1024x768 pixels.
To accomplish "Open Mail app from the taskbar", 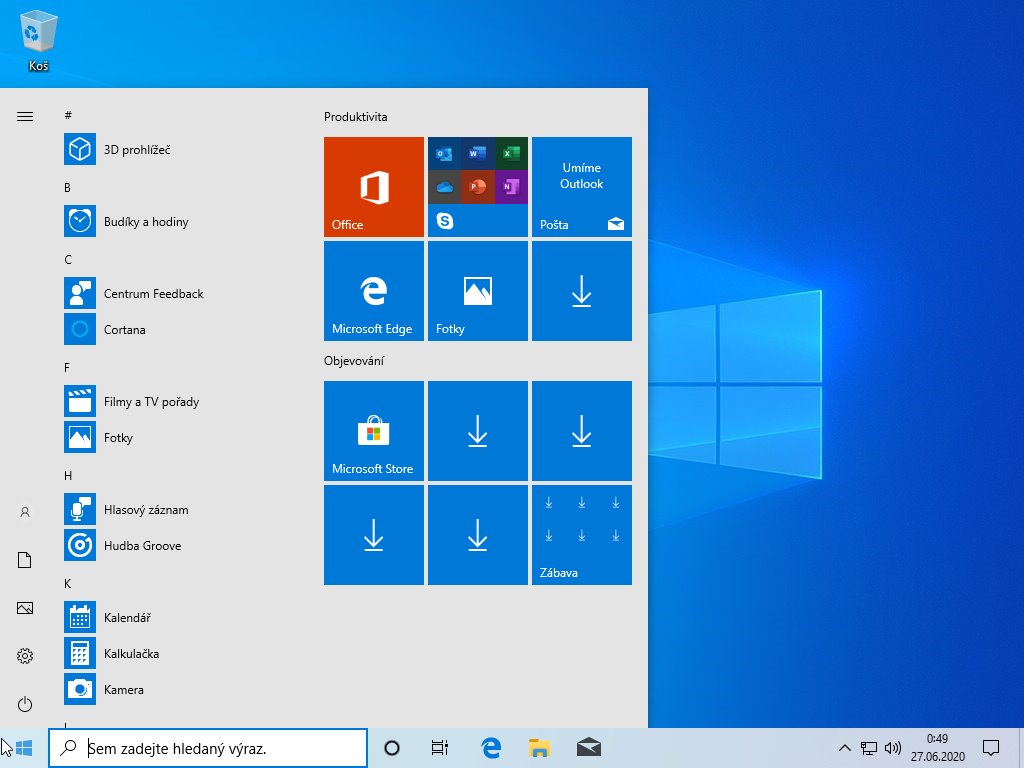I will pyautogui.click(x=588, y=748).
